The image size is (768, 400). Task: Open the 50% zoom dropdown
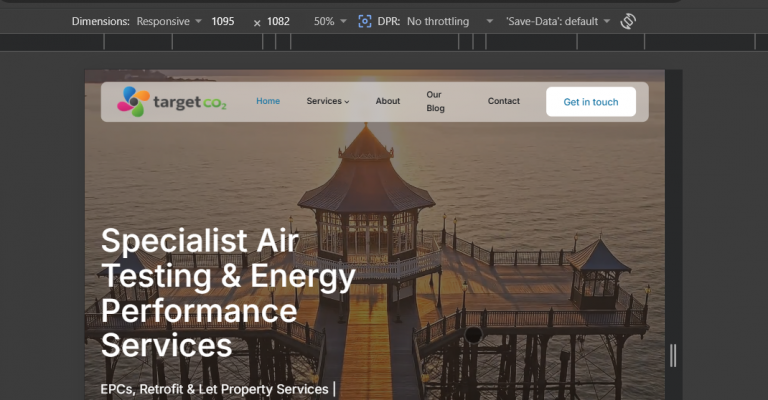330,21
